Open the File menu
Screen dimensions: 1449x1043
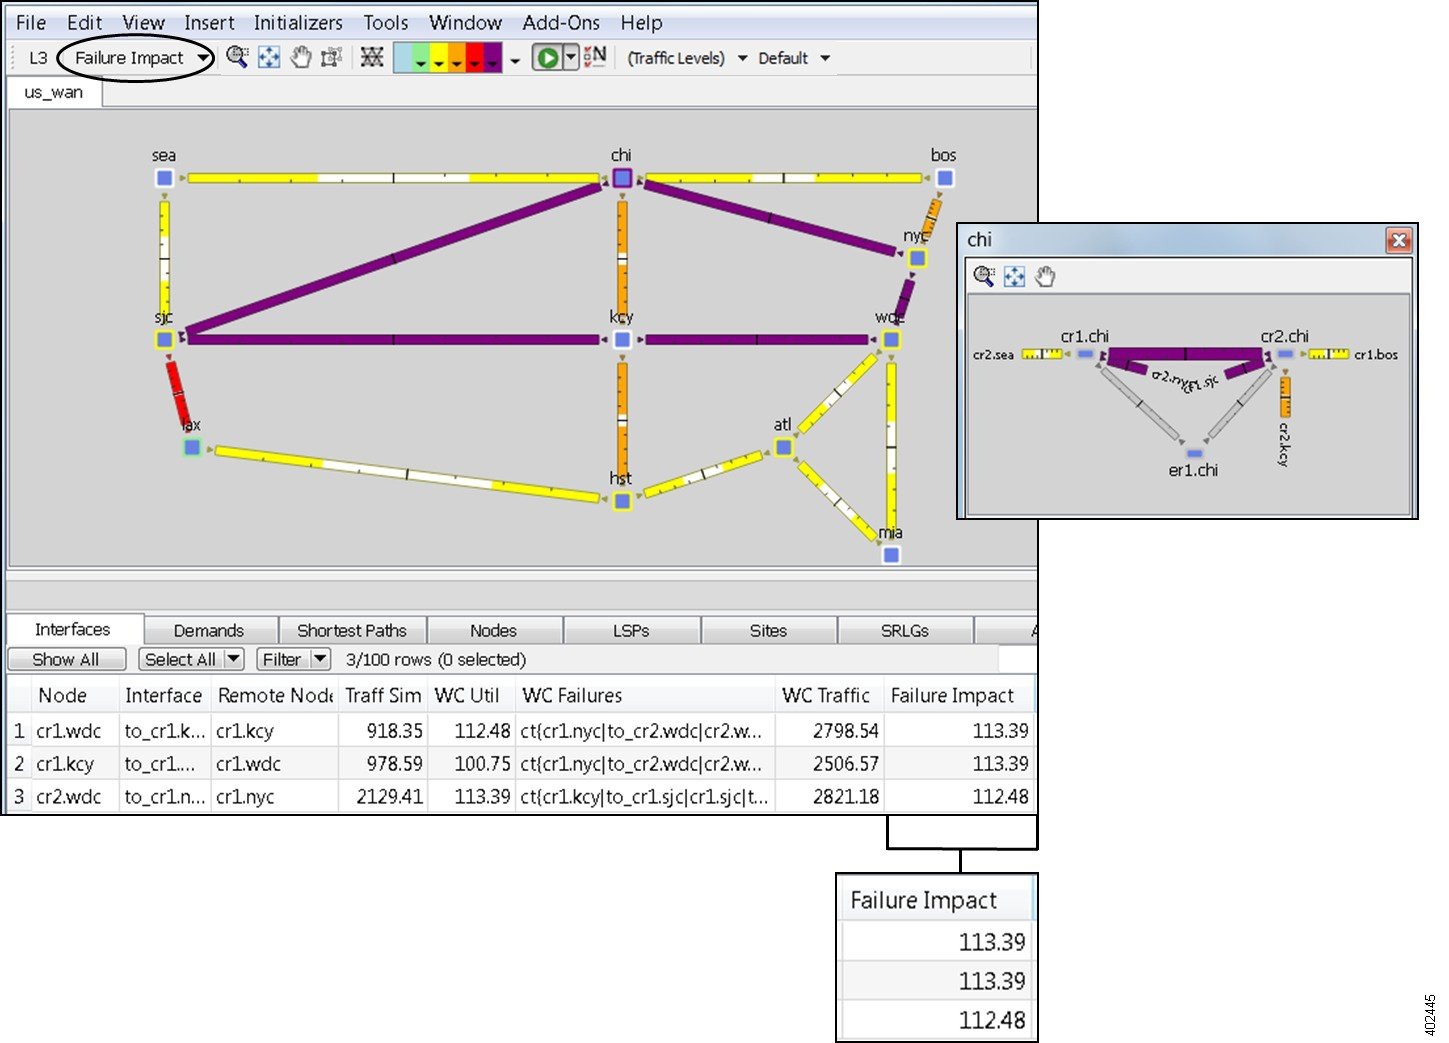(31, 22)
